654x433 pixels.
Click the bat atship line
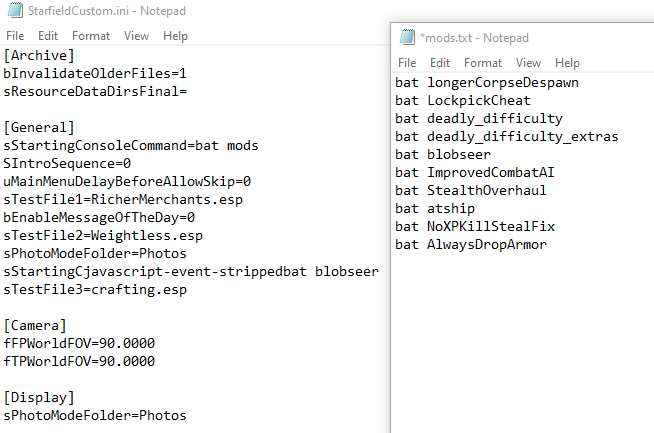[x=435, y=209]
